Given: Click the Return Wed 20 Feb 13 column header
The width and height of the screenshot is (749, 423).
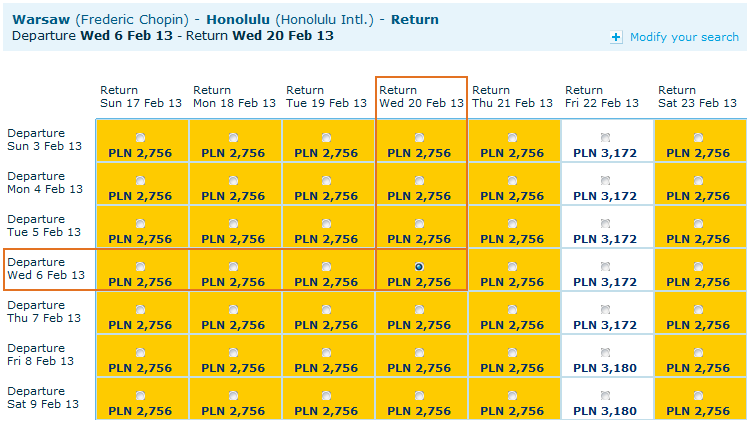Looking at the screenshot, I should [421, 97].
